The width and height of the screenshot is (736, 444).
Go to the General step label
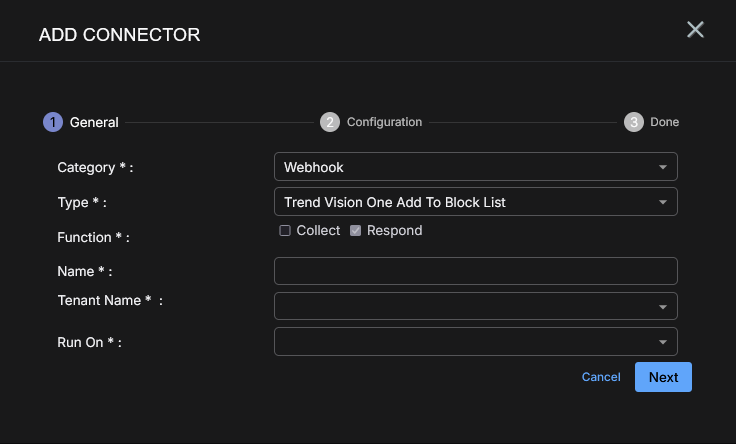[x=94, y=122]
